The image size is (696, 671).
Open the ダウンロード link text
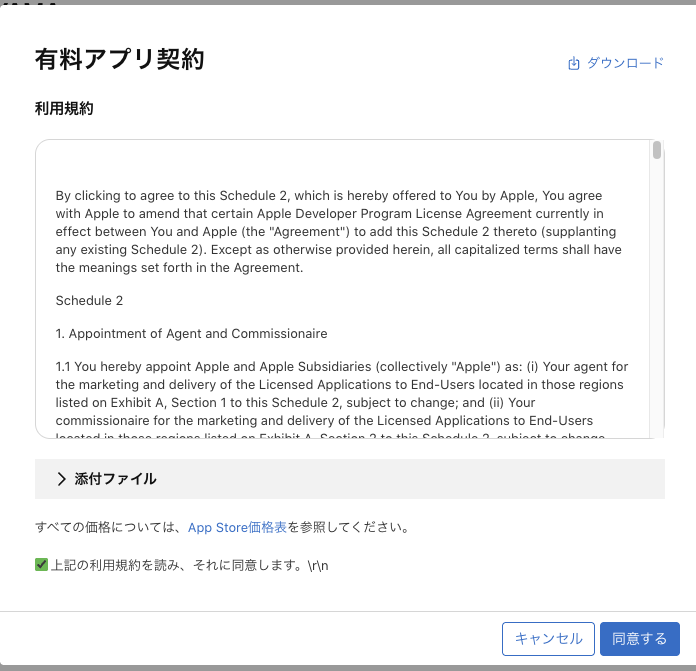click(x=625, y=63)
